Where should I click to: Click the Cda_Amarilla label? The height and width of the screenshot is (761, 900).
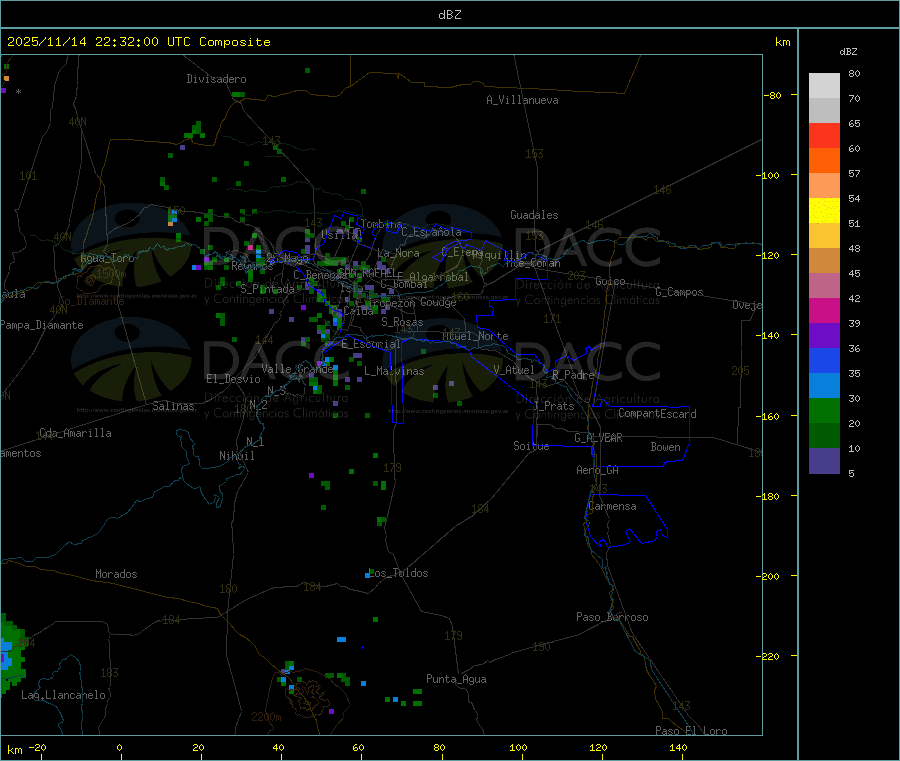coord(75,433)
